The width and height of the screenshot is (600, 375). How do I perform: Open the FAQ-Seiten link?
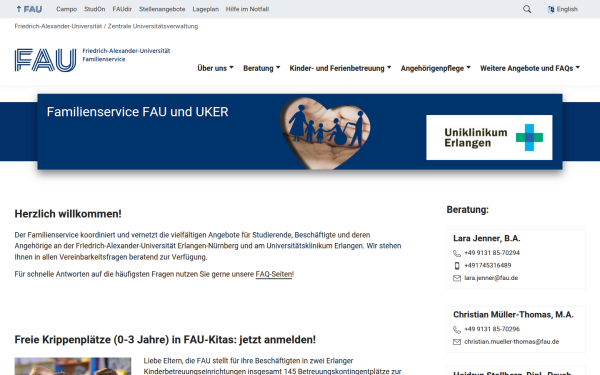[x=275, y=274]
